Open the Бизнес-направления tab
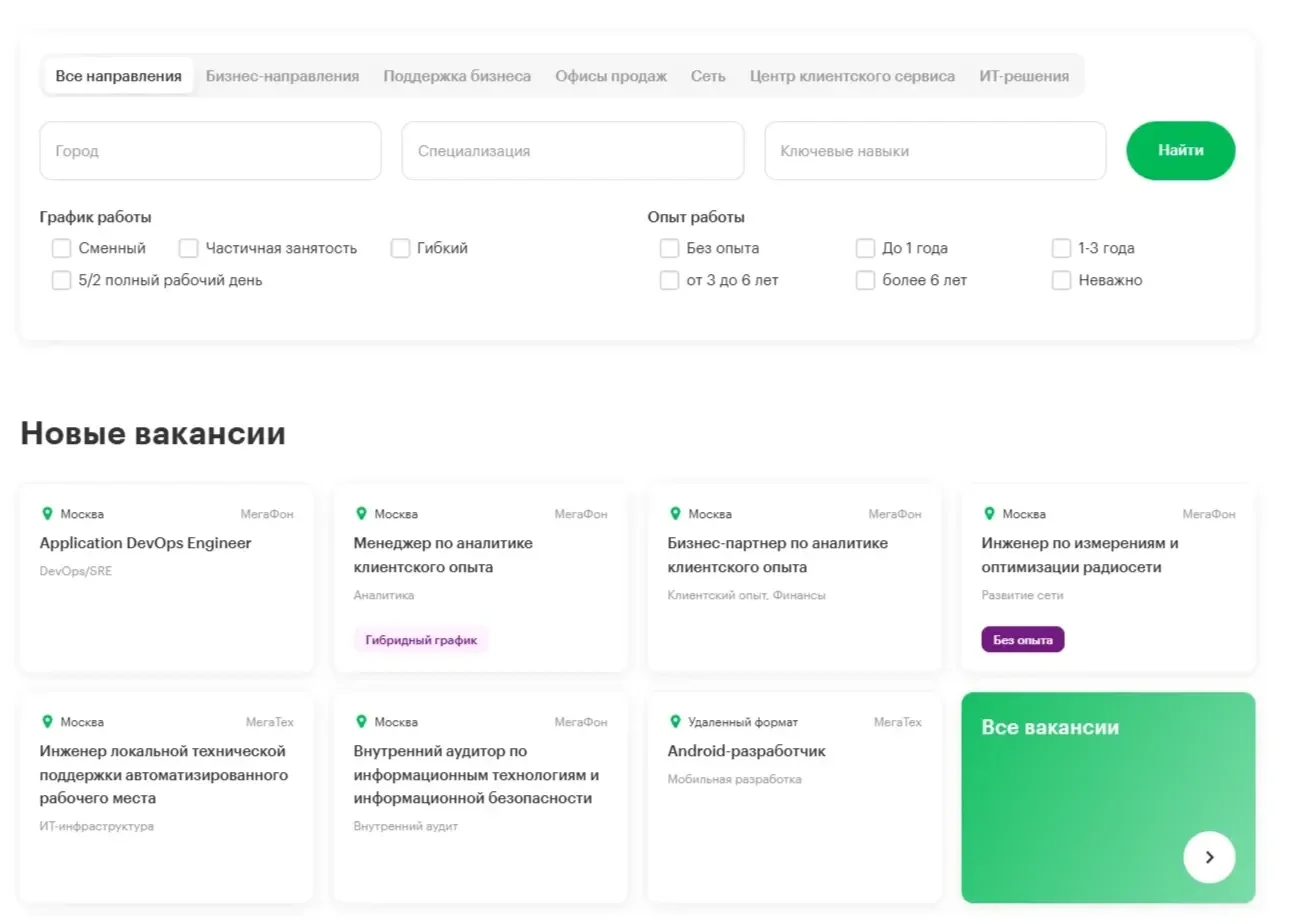Screen dimensions: 1299x924 tap(282, 76)
